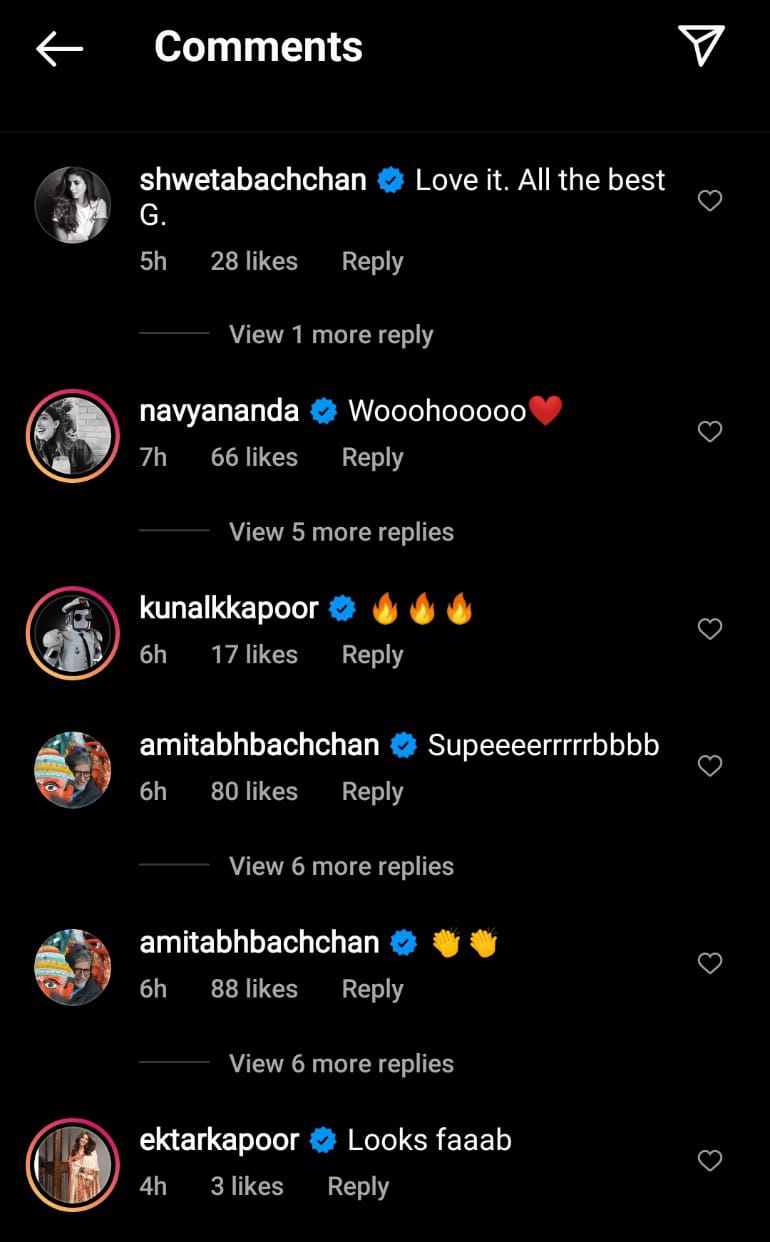Expand 1 more reply under shwetabachchan

click(x=331, y=335)
